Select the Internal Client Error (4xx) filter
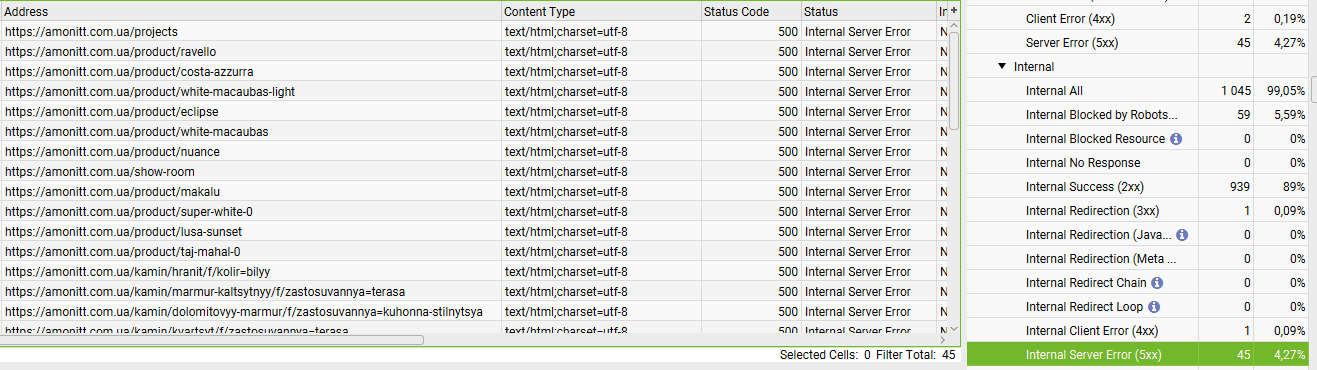The image size is (1317, 370). [1137, 331]
